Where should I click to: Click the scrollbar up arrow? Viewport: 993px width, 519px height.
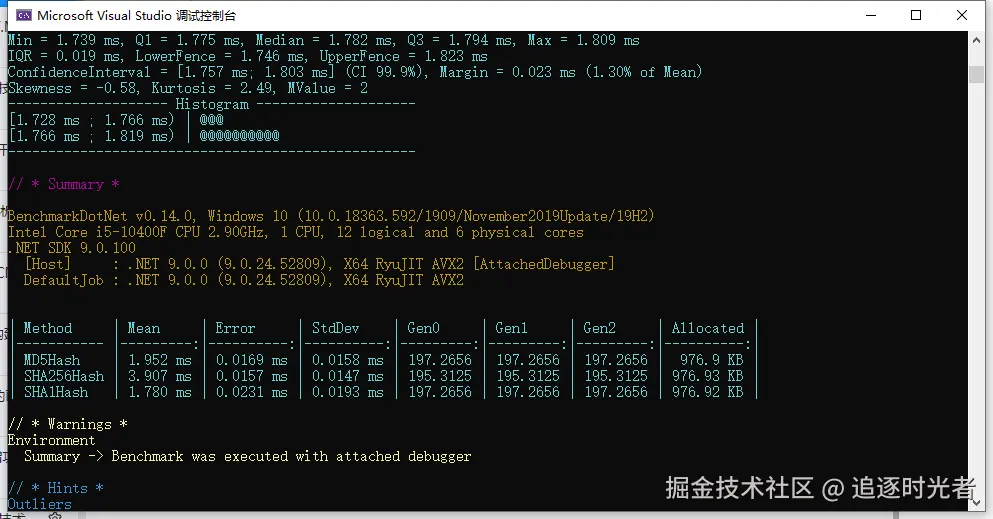click(977, 39)
